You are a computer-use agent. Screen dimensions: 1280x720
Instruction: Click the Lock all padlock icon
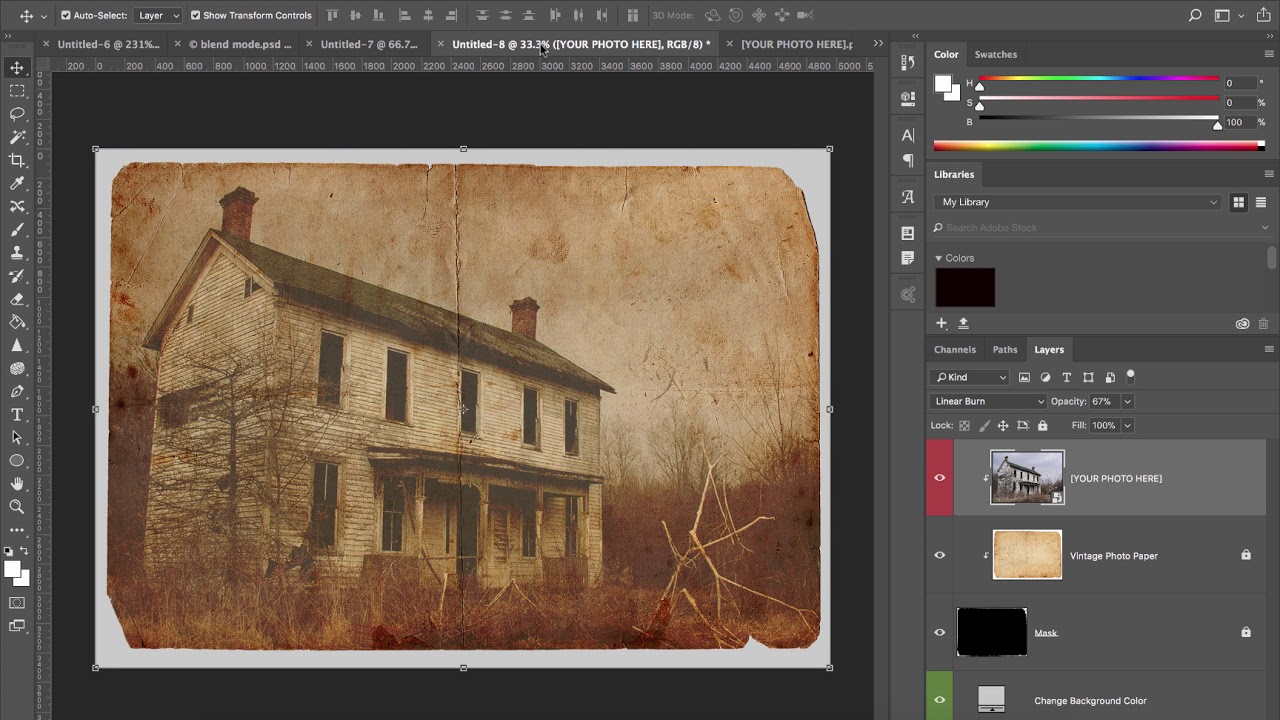(x=1042, y=425)
